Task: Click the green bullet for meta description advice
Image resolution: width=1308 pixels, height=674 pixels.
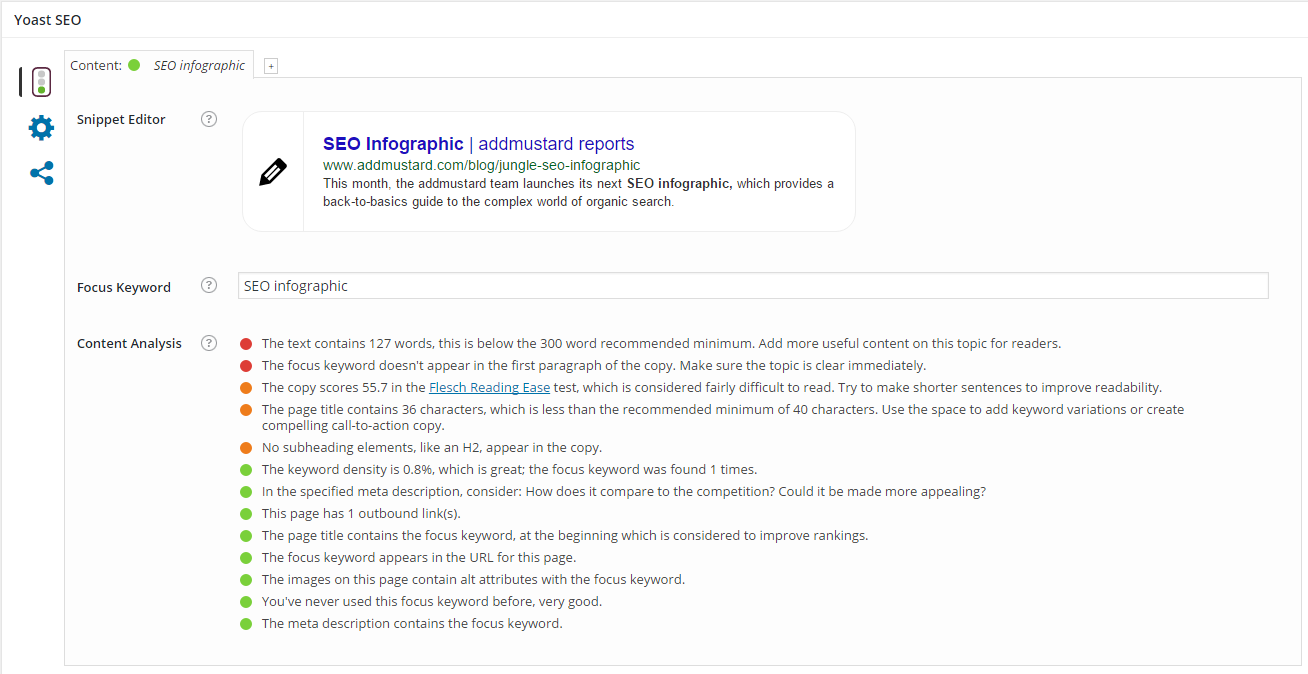Action: tap(246, 492)
